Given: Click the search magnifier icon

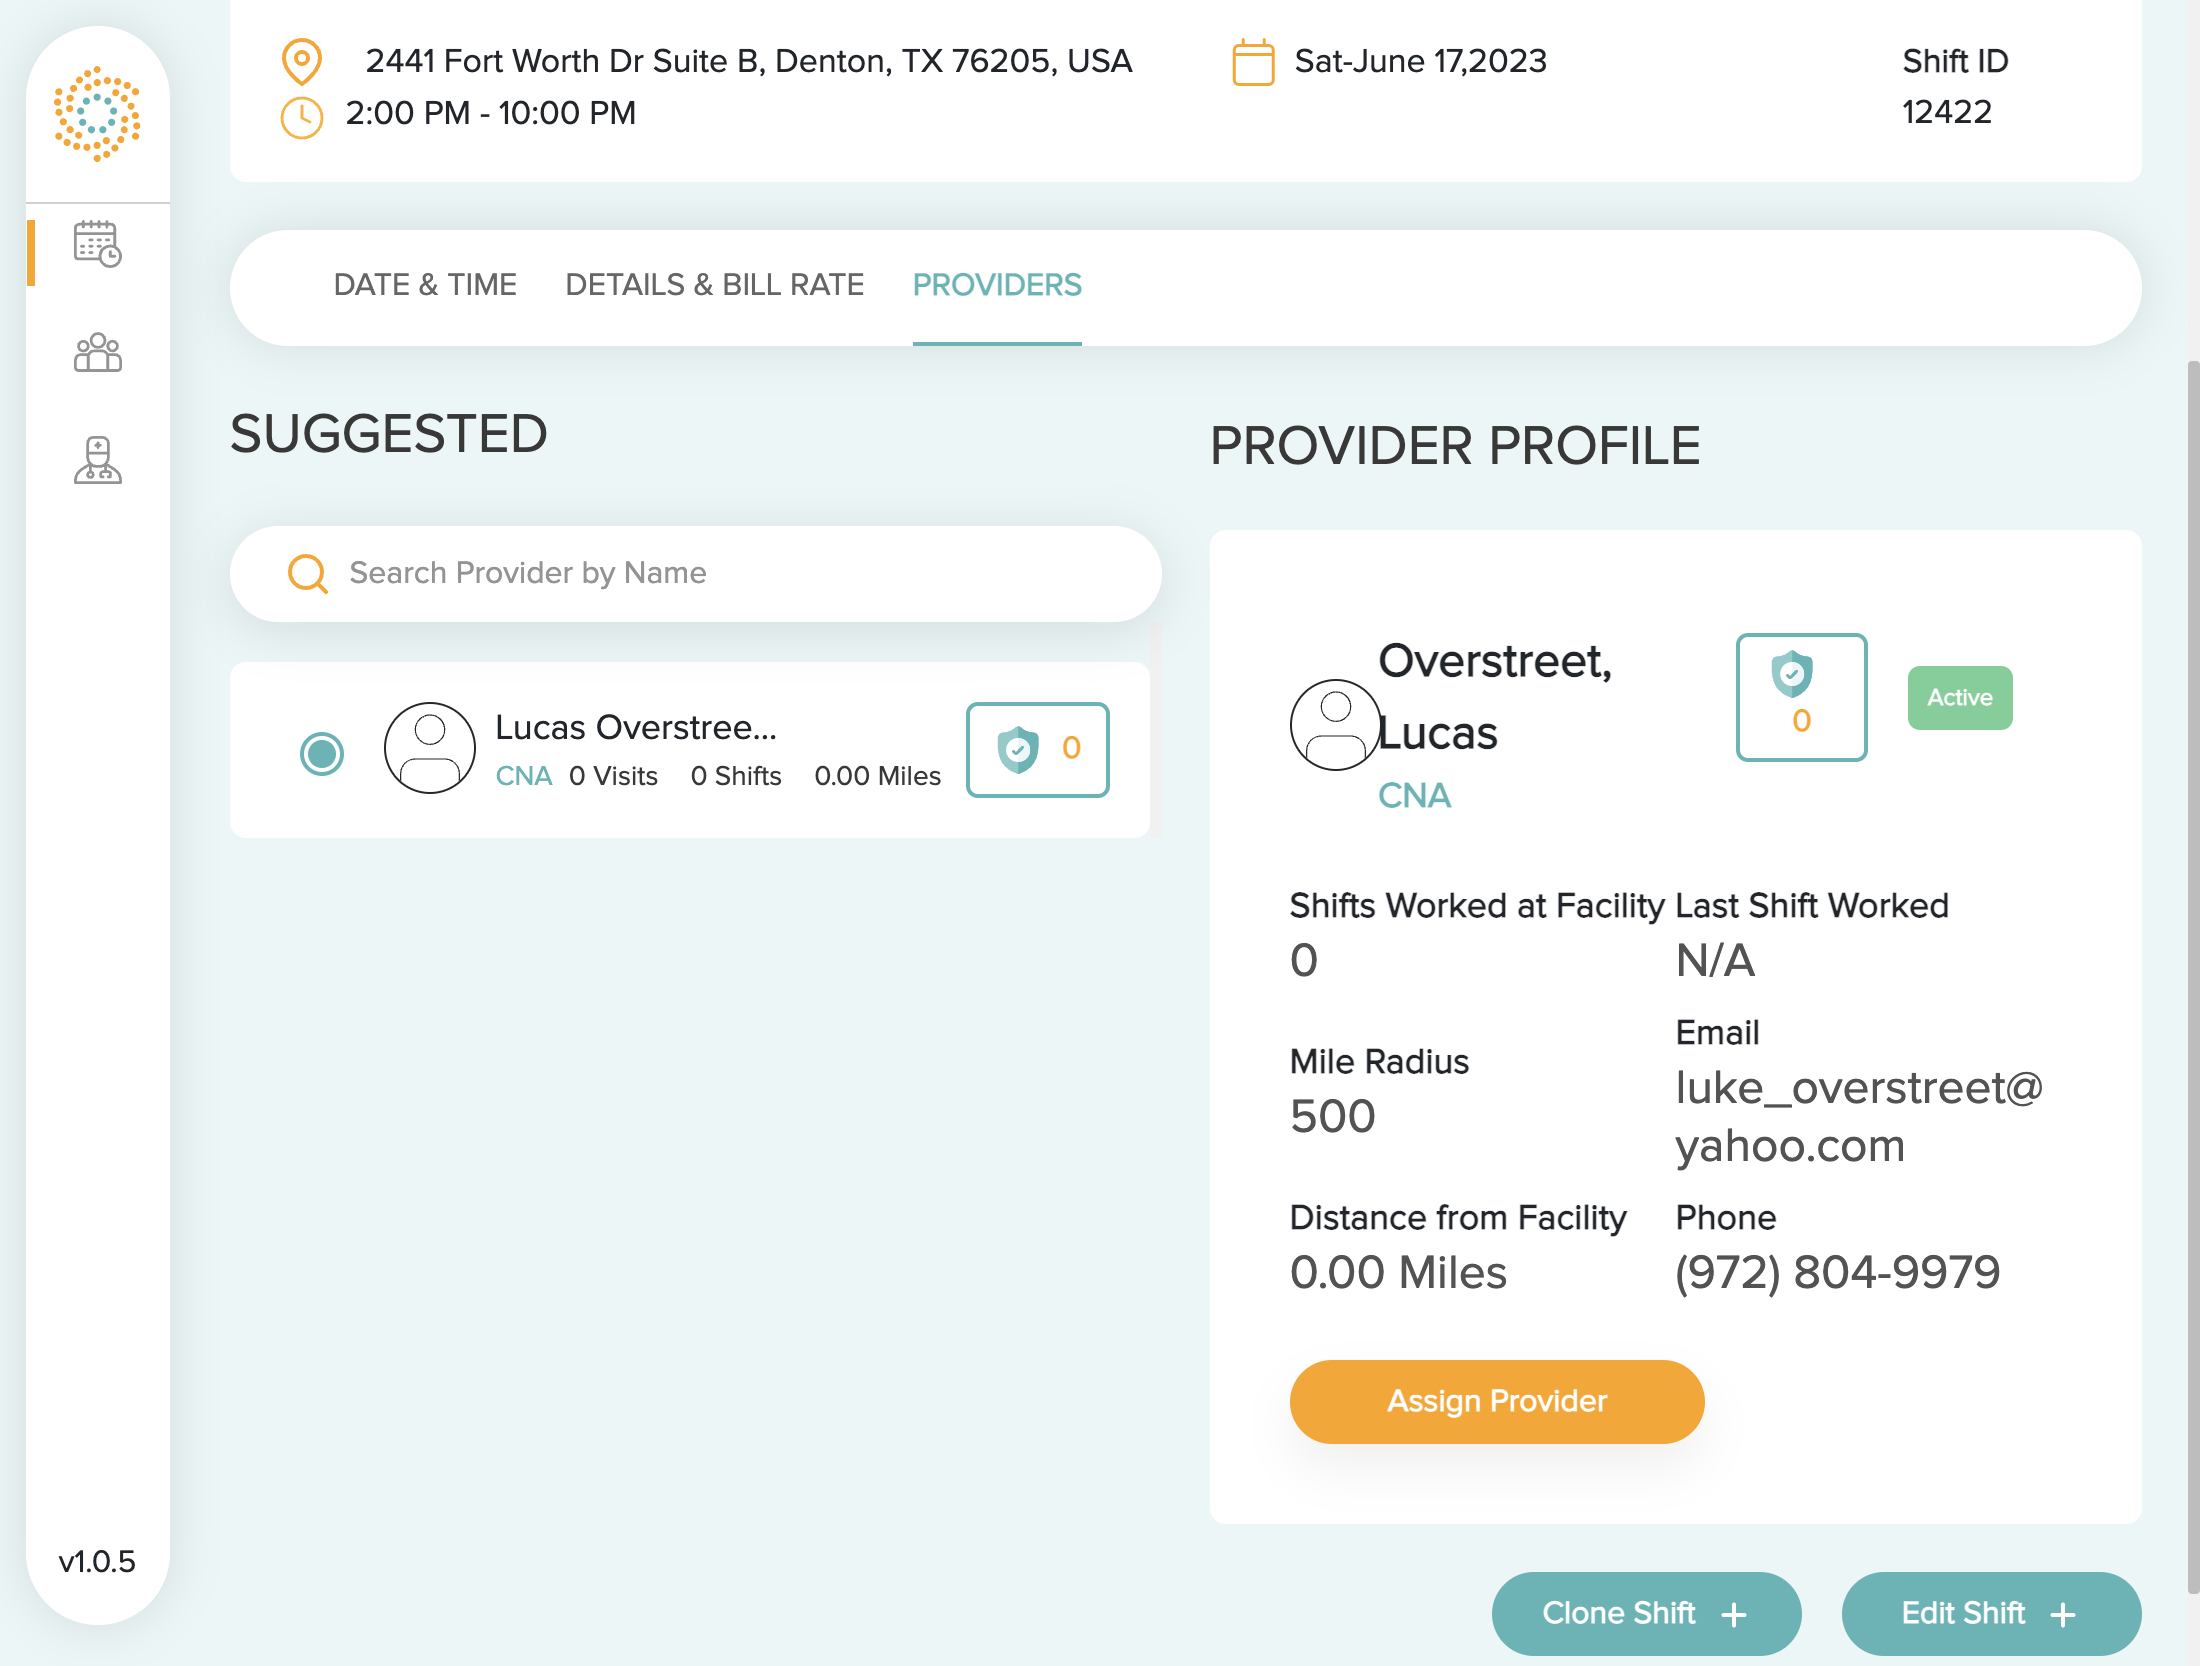Looking at the screenshot, I should [307, 573].
